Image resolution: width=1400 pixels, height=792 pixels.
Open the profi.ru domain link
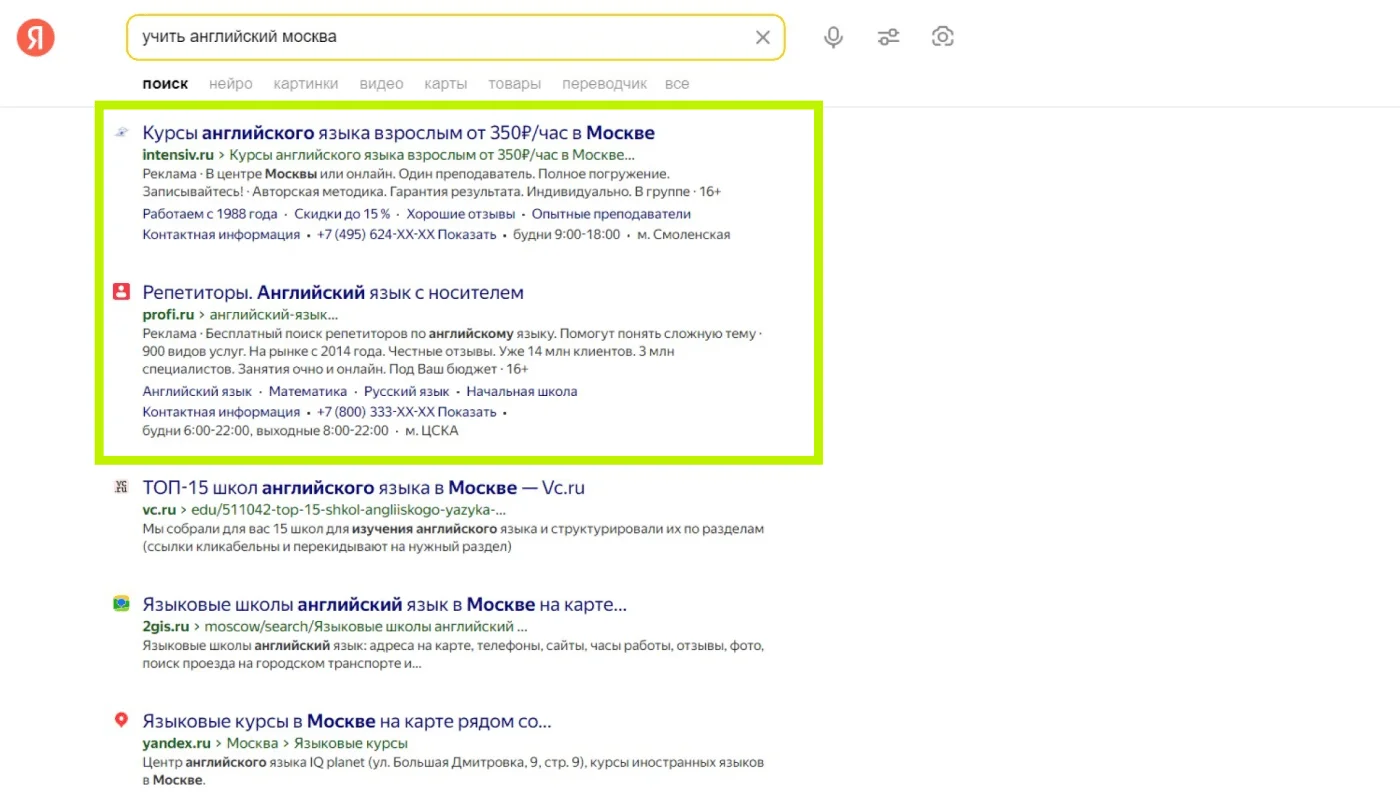point(168,315)
